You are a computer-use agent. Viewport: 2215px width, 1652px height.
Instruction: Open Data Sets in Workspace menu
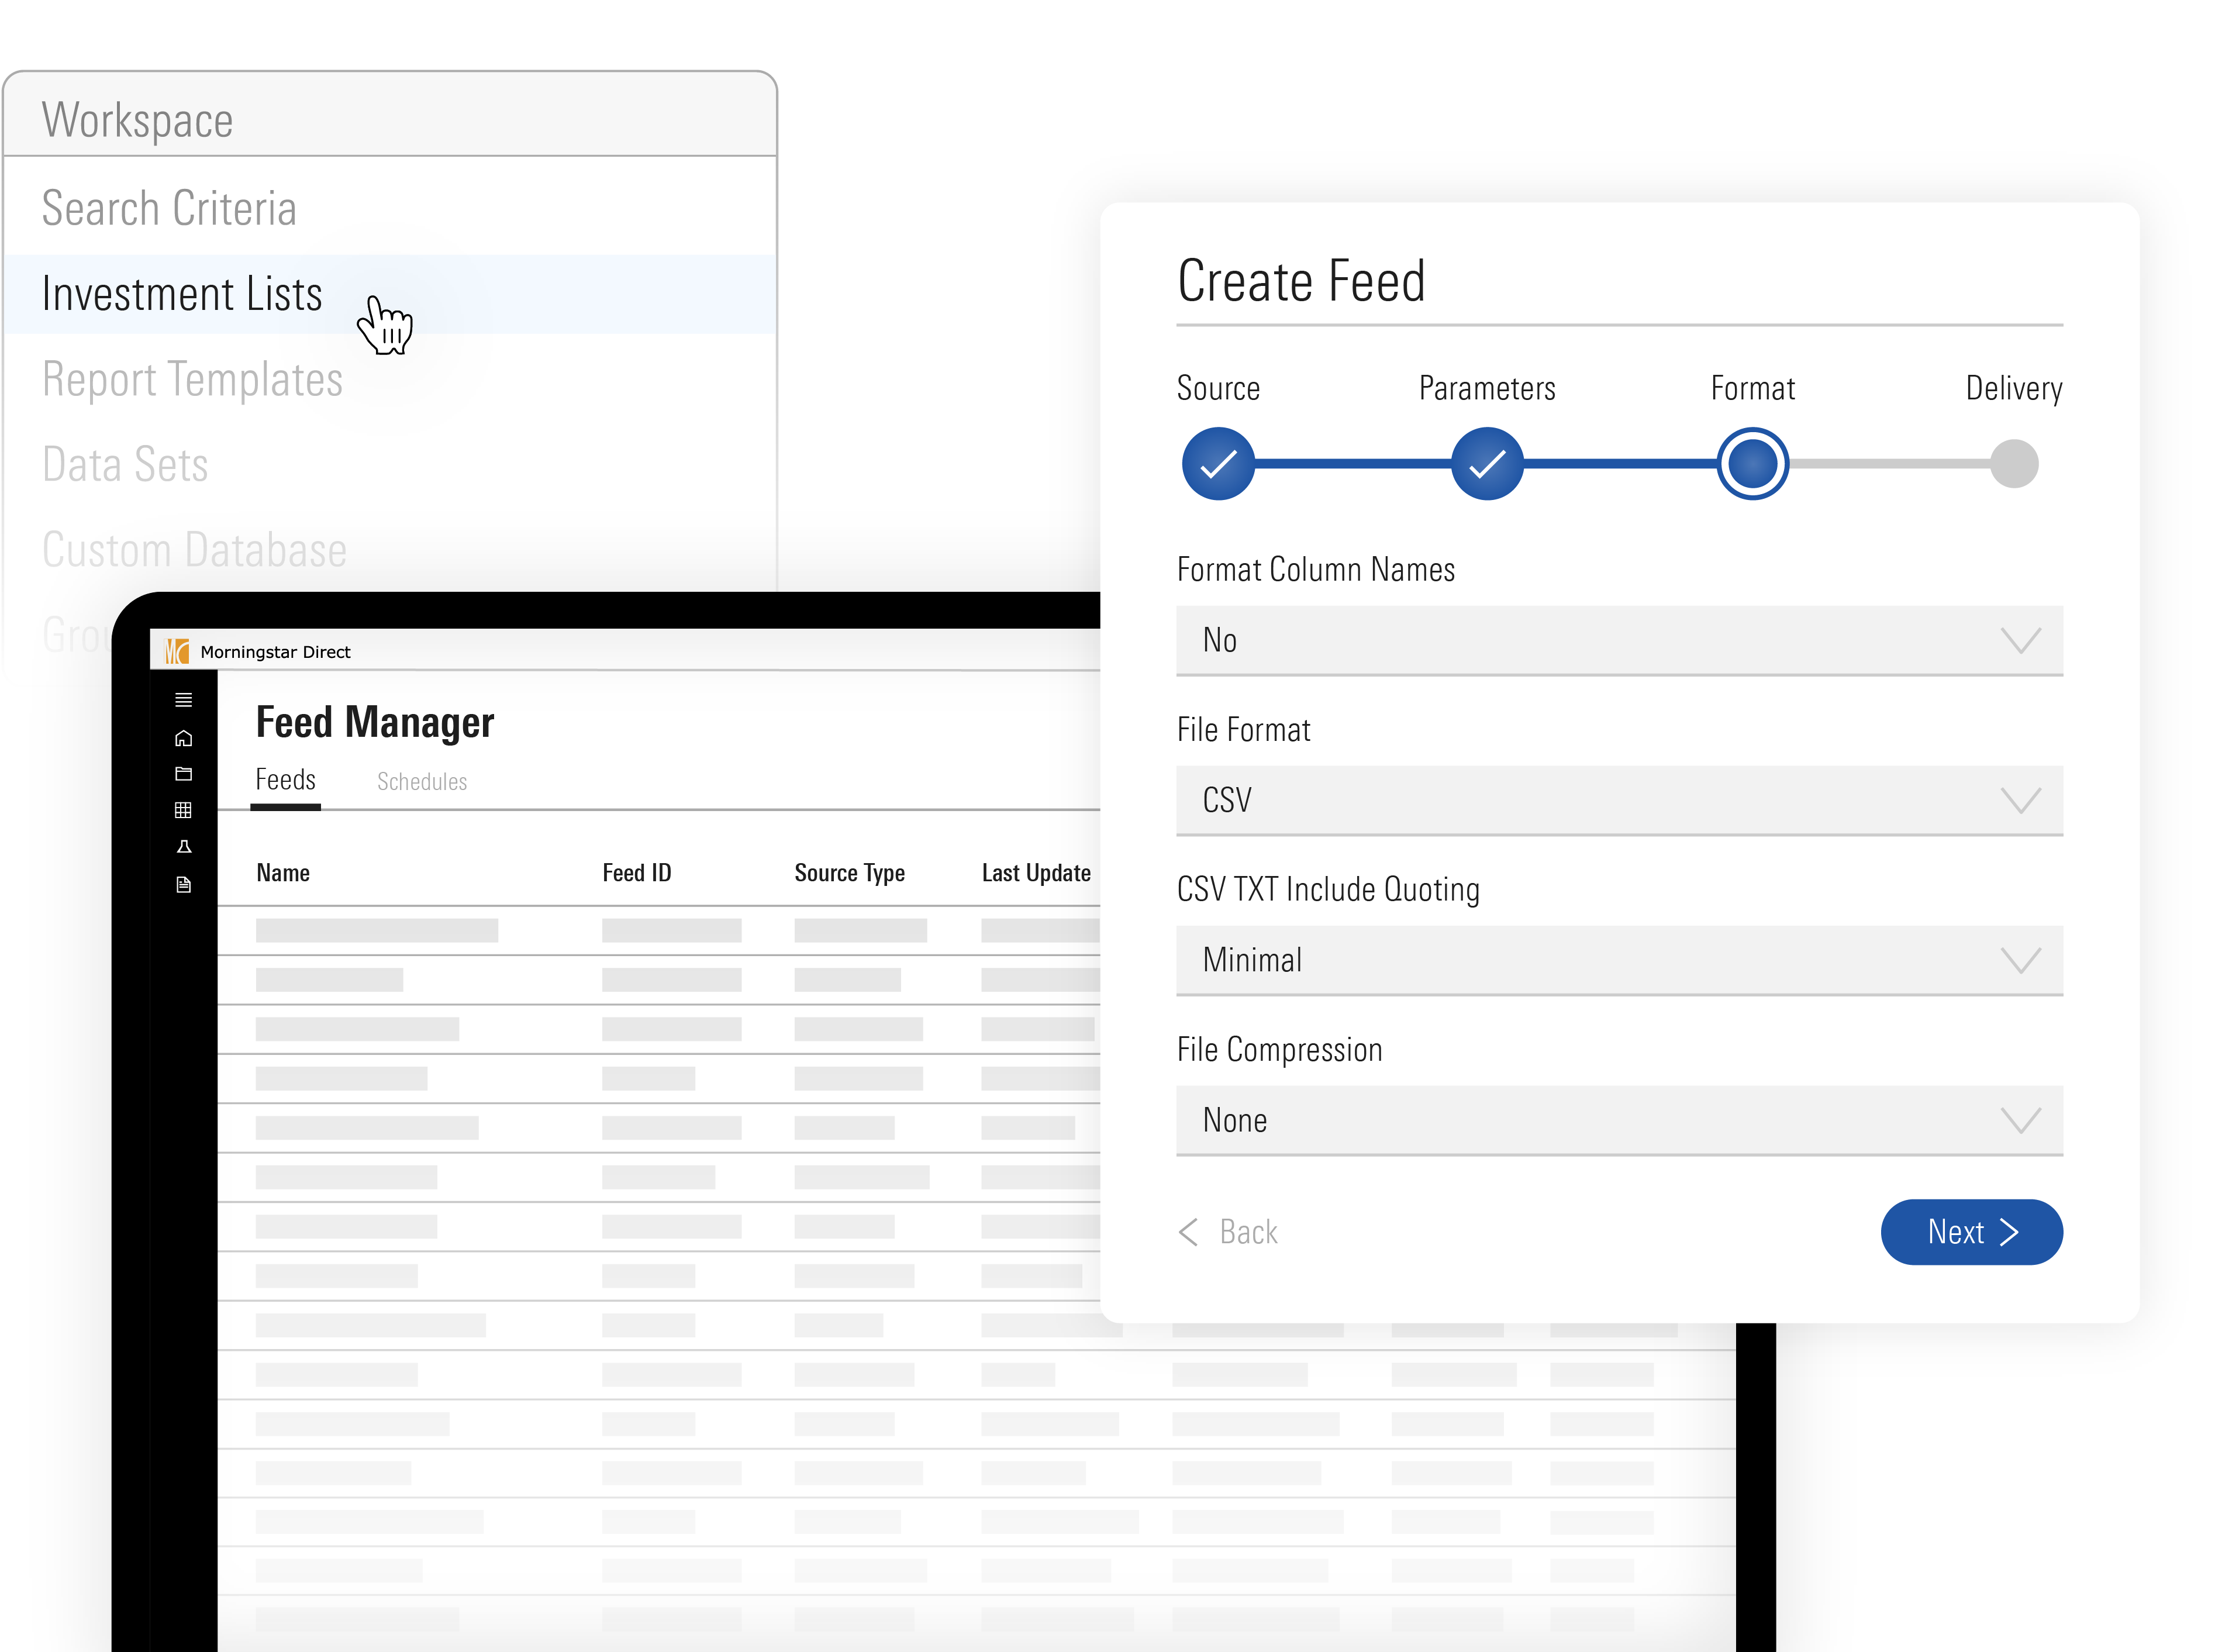[x=125, y=465]
